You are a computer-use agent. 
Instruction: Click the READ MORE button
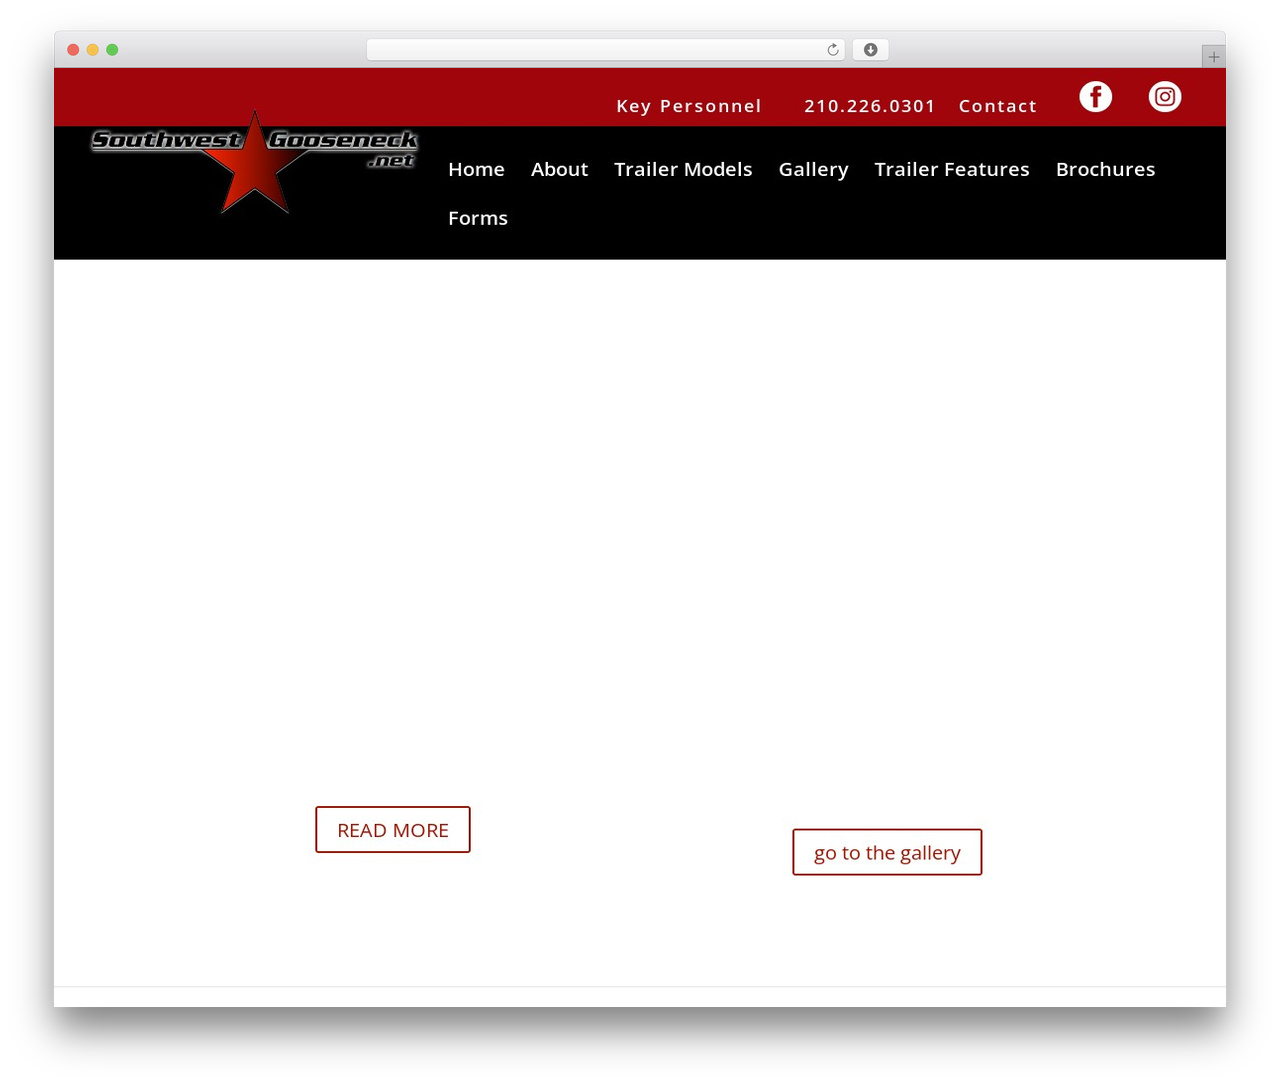tap(393, 830)
